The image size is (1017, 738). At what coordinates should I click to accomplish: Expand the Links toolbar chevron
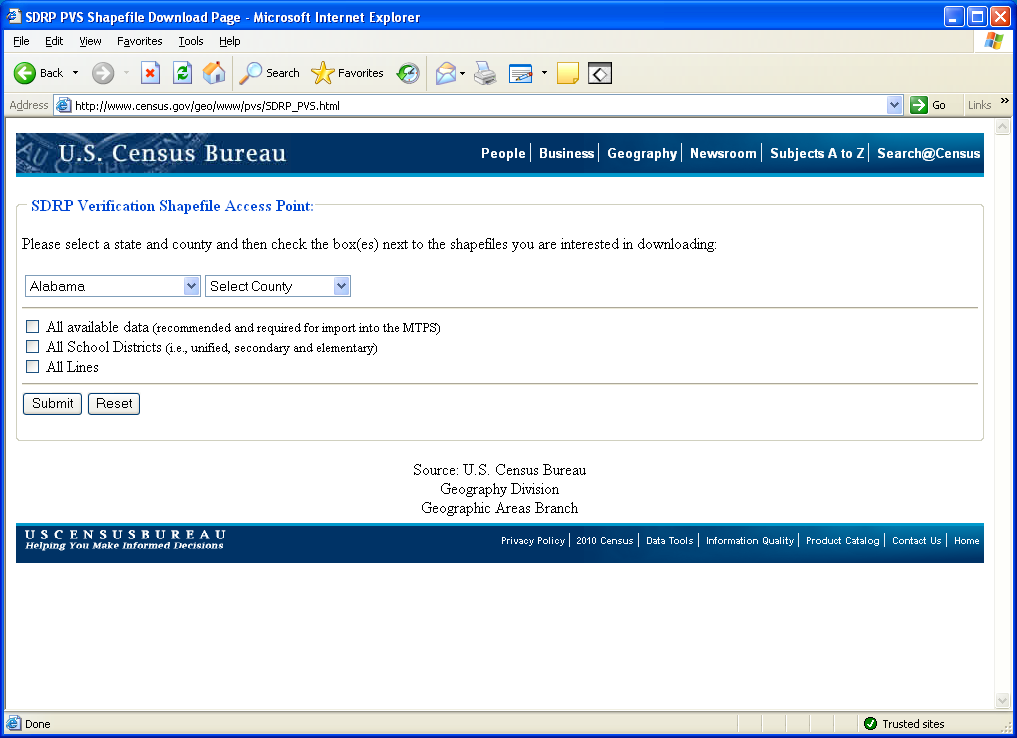click(1005, 101)
